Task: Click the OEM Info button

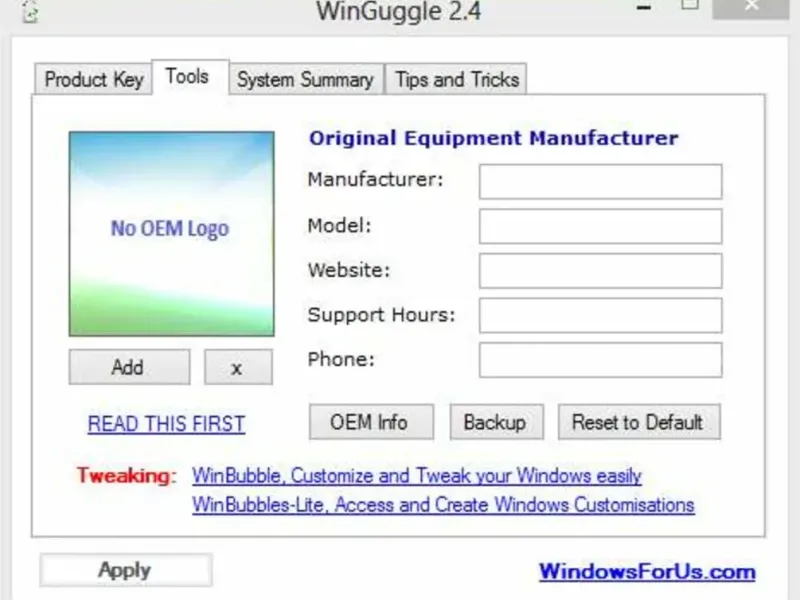Action: coord(371,422)
